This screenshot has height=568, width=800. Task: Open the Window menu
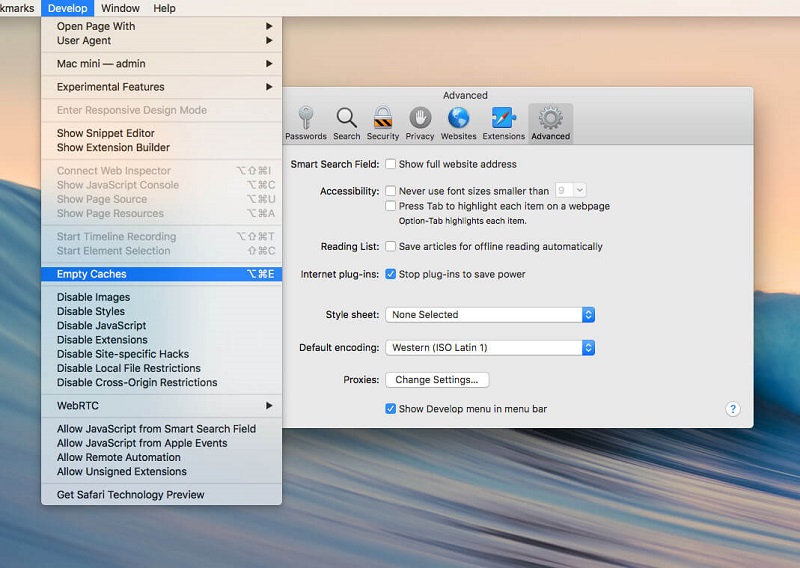(x=120, y=8)
